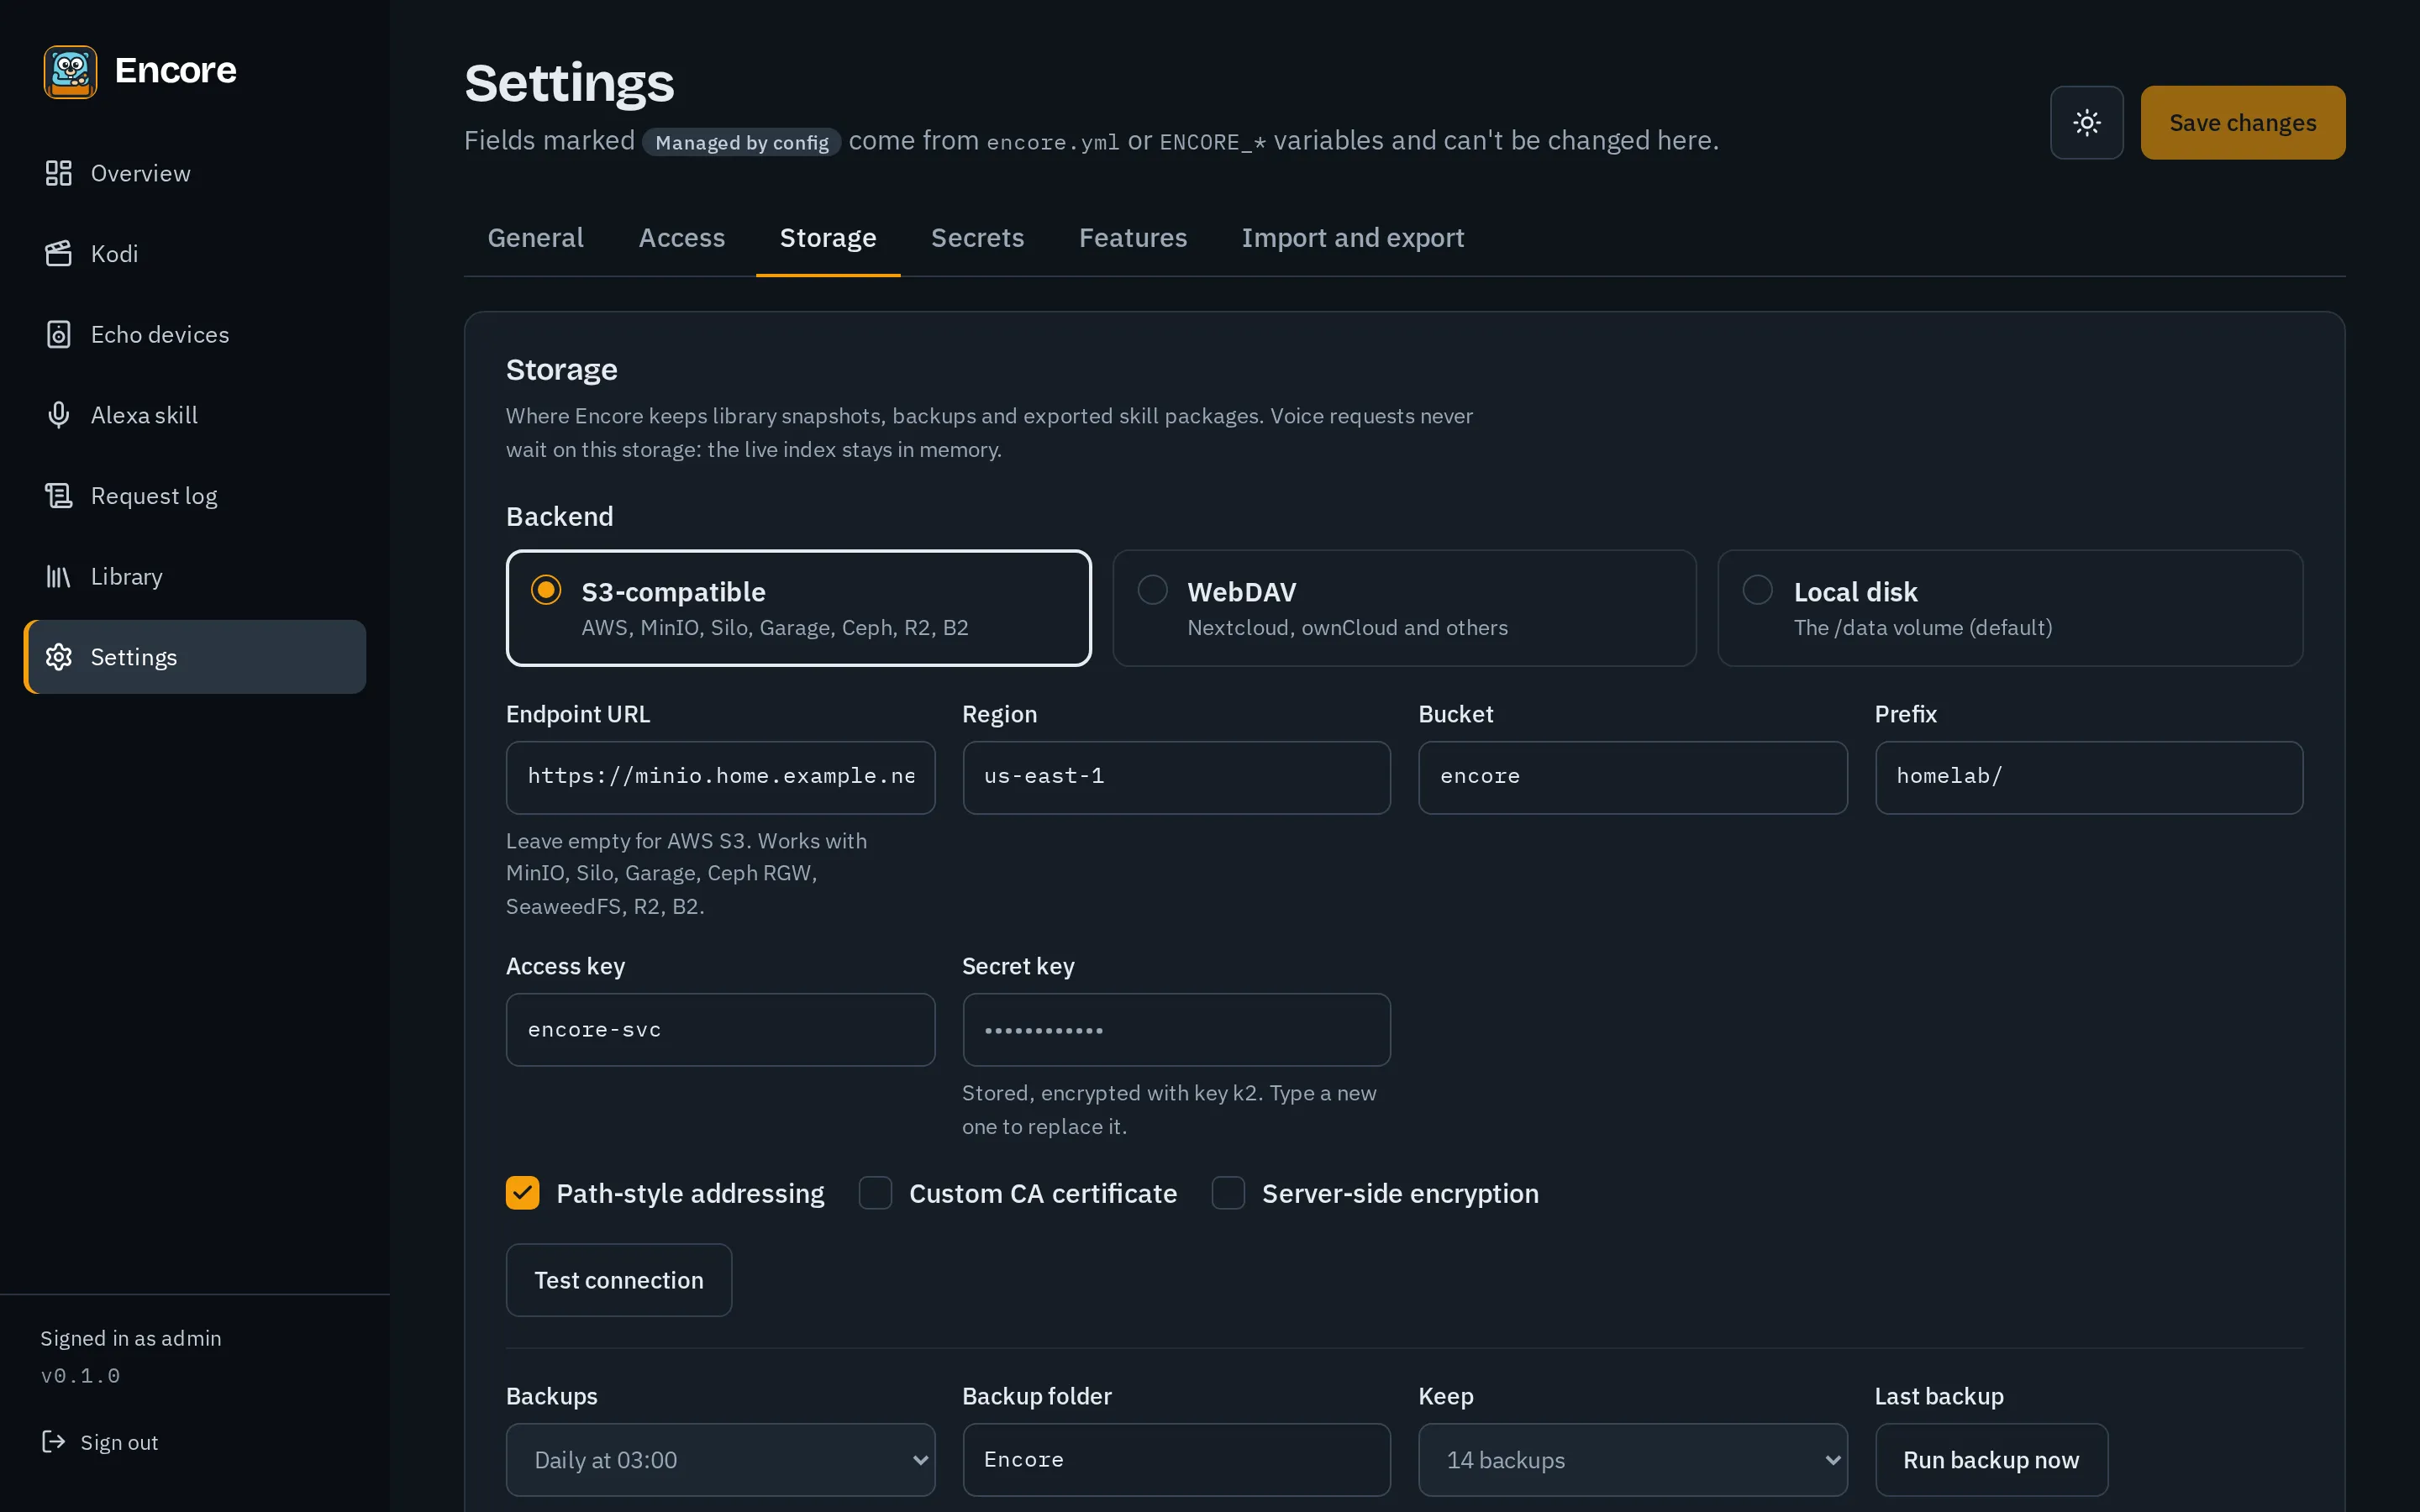This screenshot has height=1512, width=2420.
Task: Click the Storage tab
Action: 827,238
